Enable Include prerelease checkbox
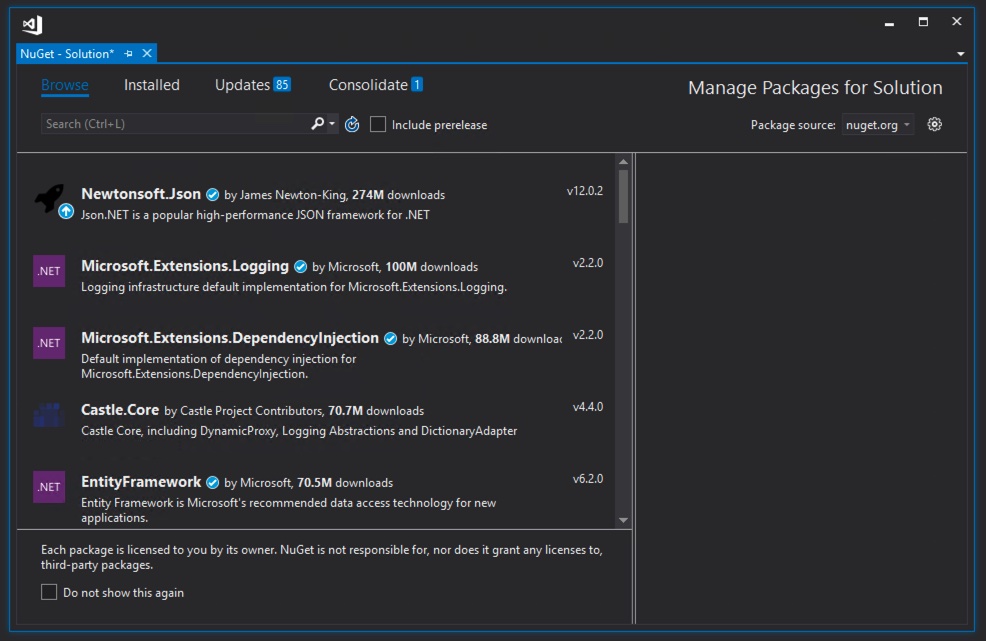The width and height of the screenshot is (986, 641). pos(378,125)
